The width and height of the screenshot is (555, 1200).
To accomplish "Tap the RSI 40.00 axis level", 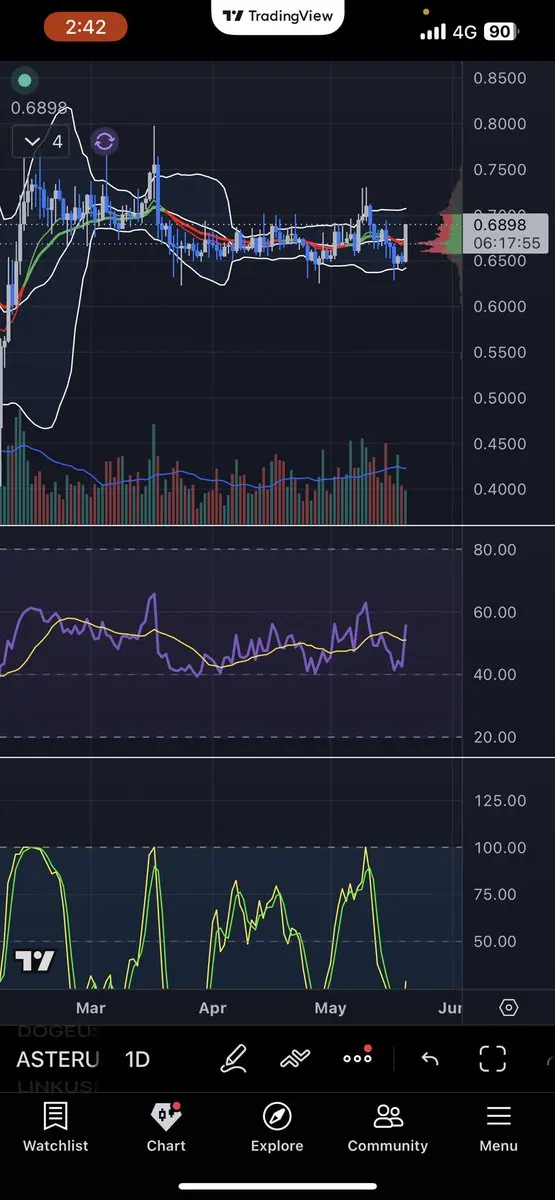I will pyautogui.click(x=494, y=674).
